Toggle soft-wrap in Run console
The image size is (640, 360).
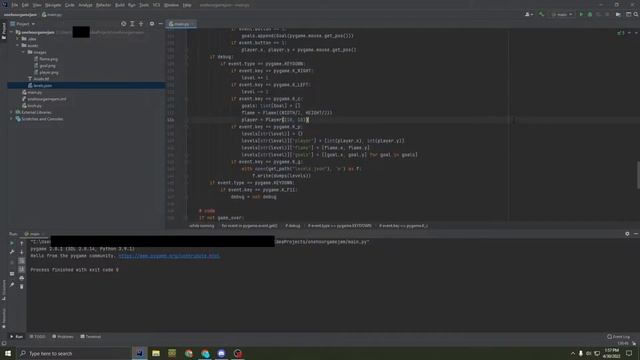[22, 261]
